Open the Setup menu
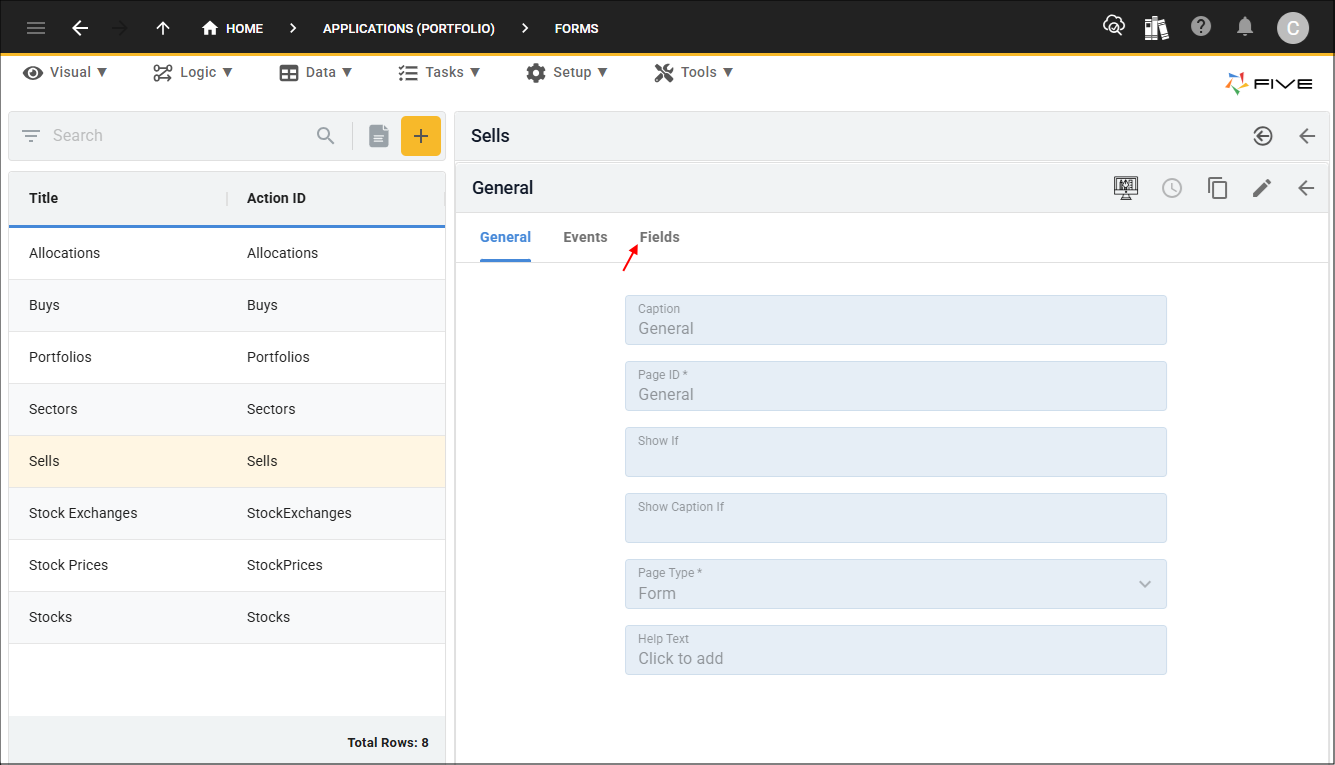Viewport: 1335px width, 765px height. pyautogui.click(x=567, y=72)
